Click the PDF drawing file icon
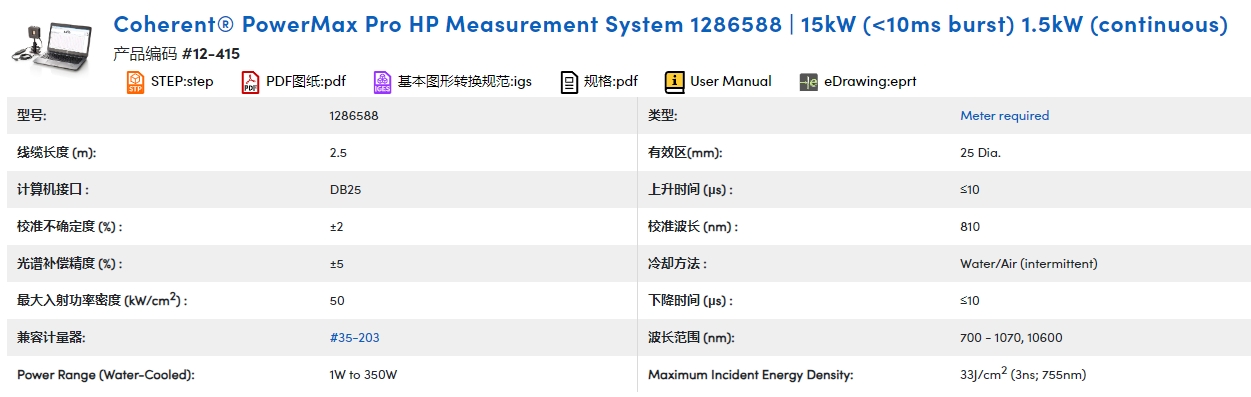 [x=250, y=82]
